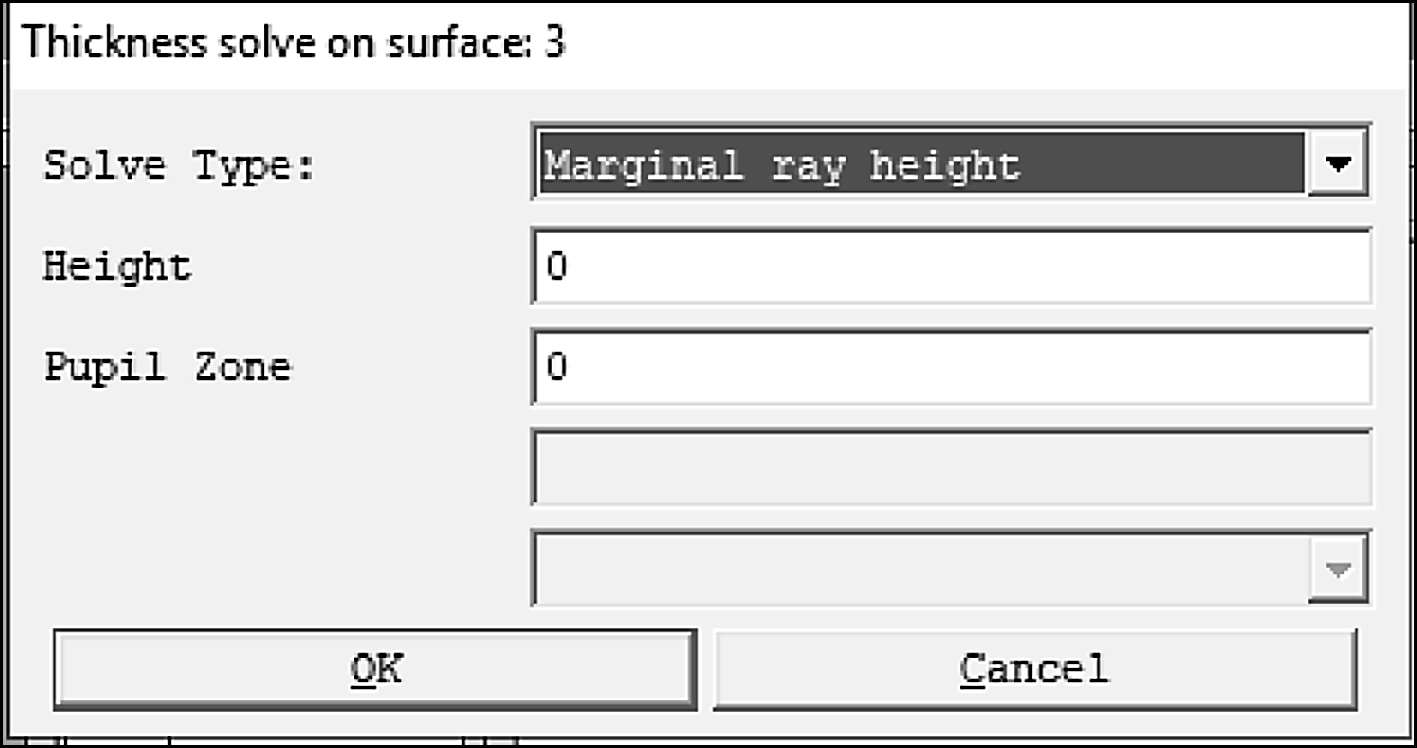
Task: Click the selected "Marginal ray height" value
Action: 780,164
